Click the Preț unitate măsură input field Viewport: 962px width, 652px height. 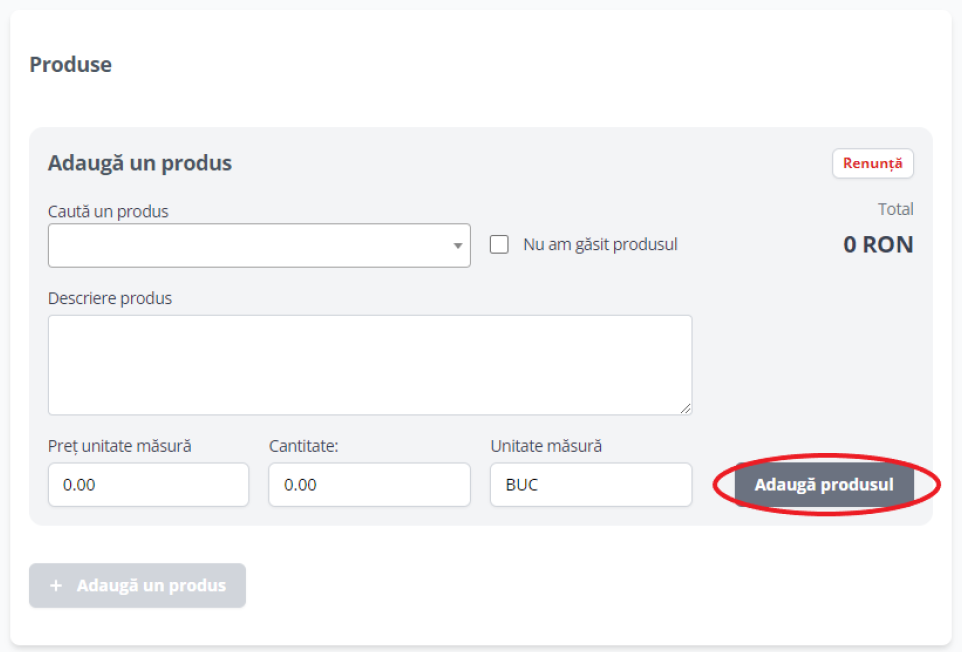[148, 485]
